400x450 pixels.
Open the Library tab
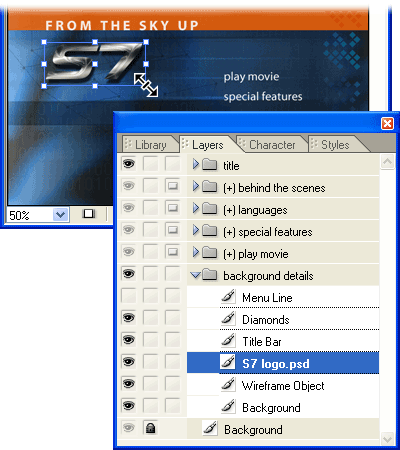tap(151, 145)
